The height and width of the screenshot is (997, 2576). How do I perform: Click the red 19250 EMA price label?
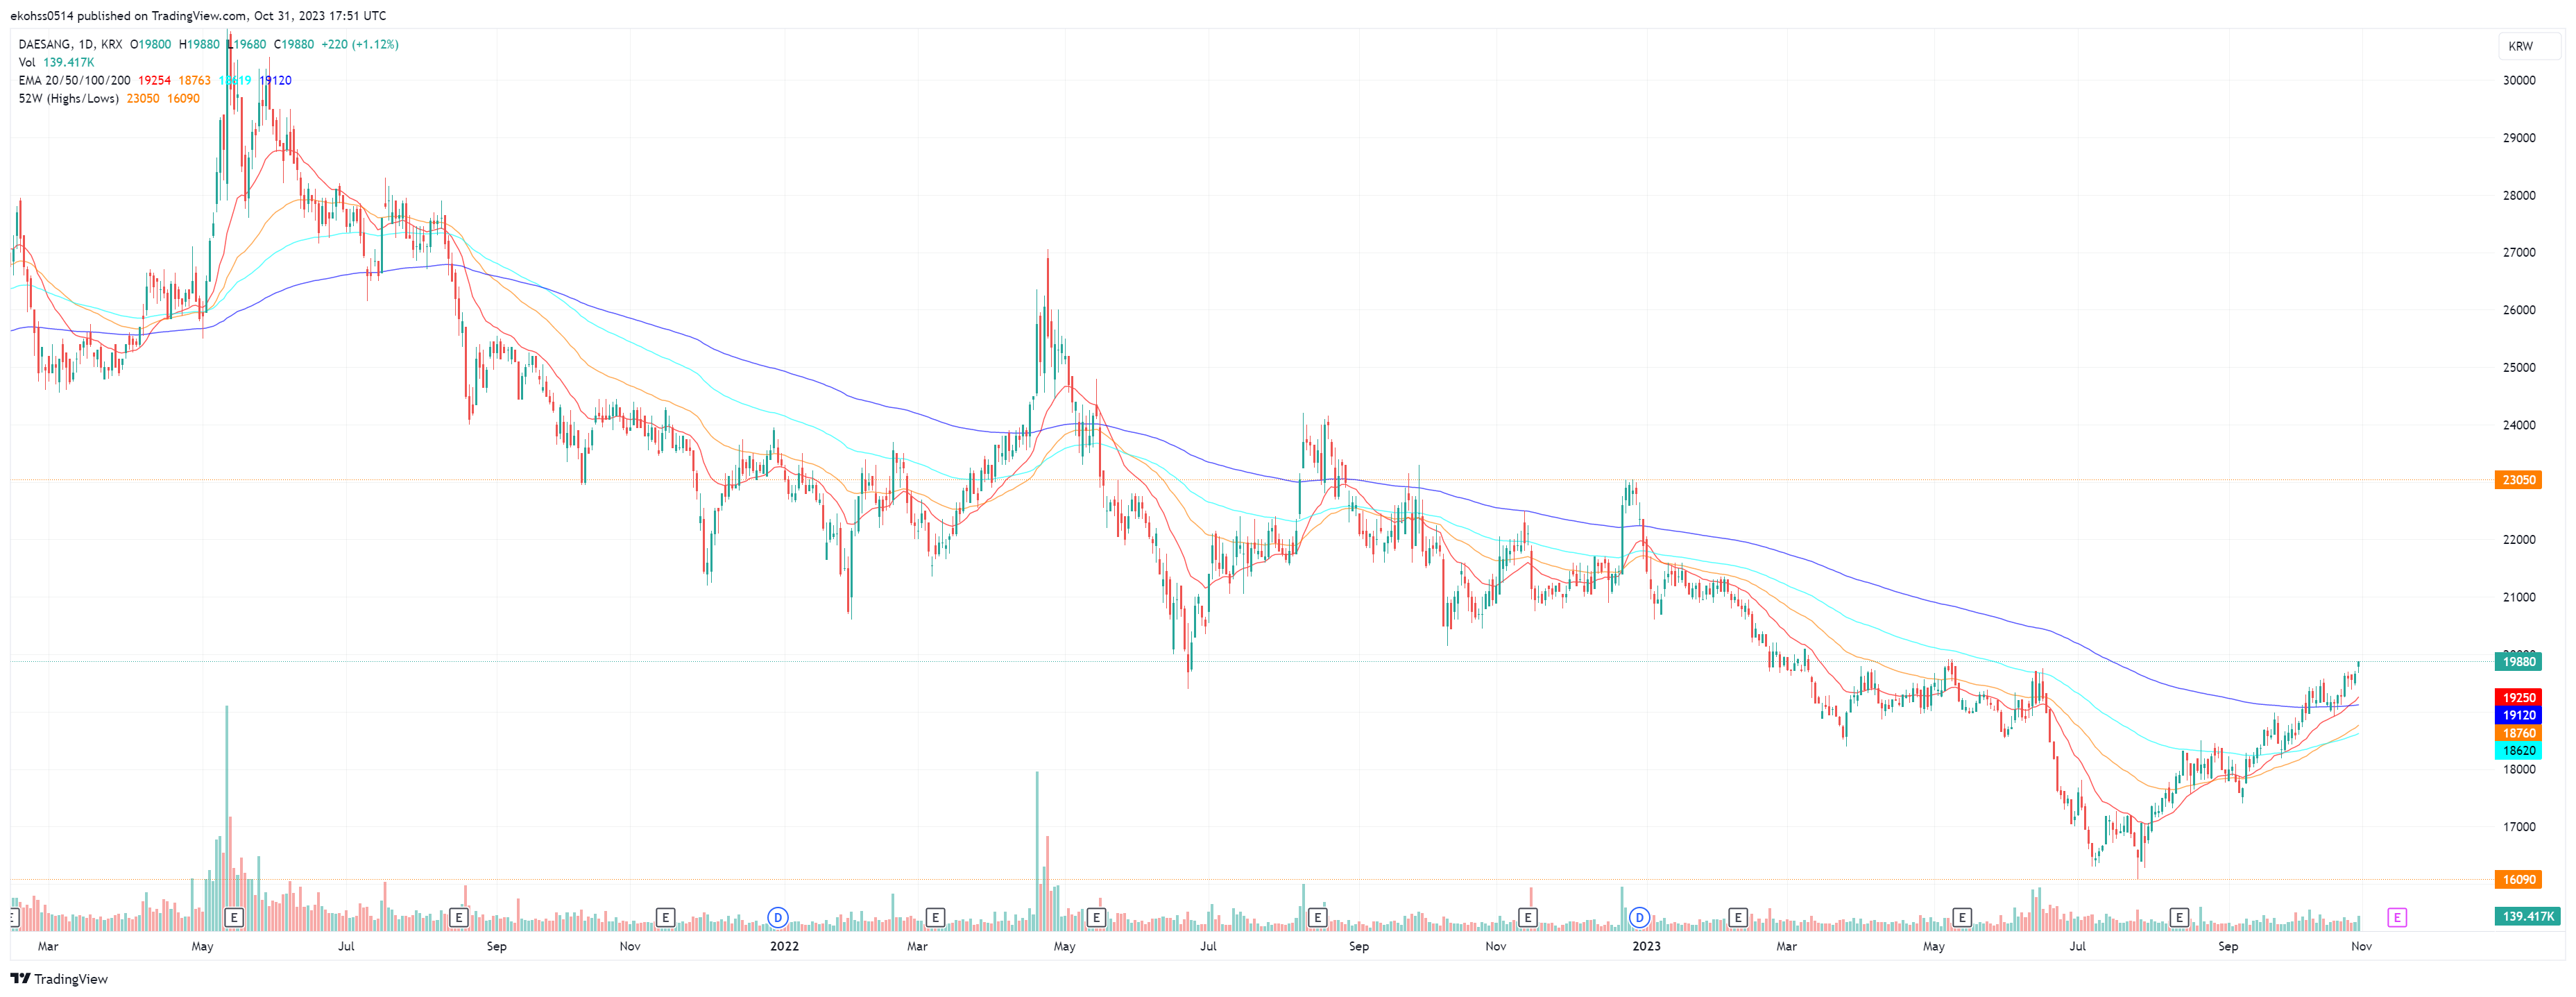click(x=2518, y=698)
